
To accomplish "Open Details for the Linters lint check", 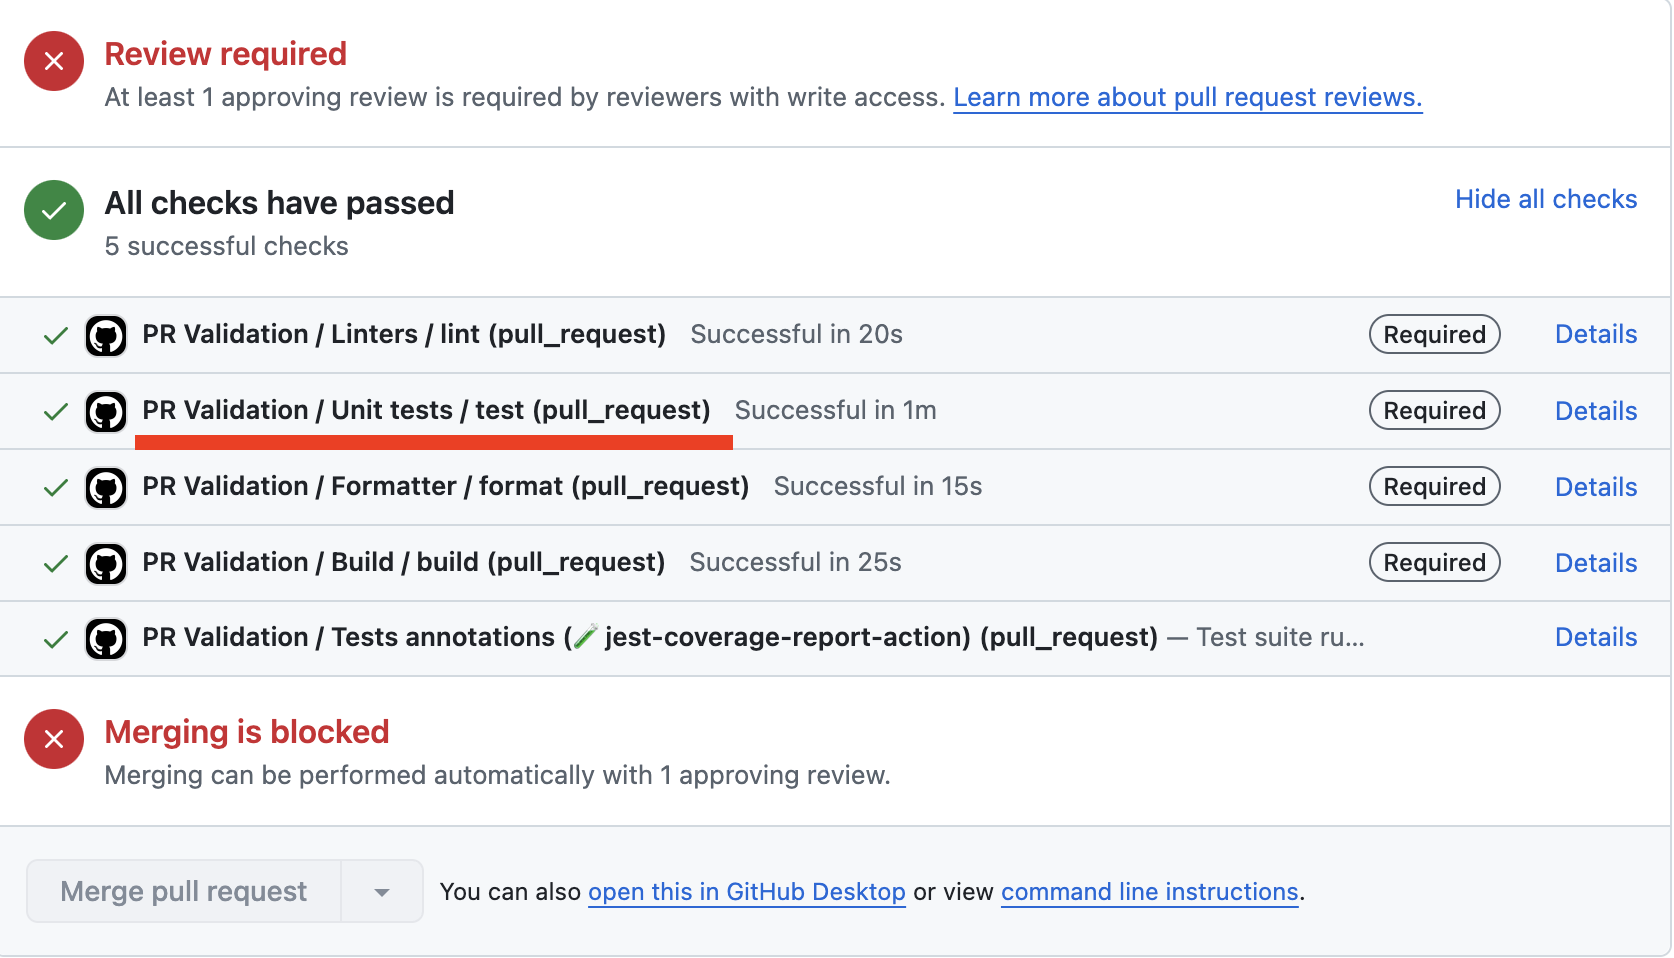I will [x=1596, y=334].
